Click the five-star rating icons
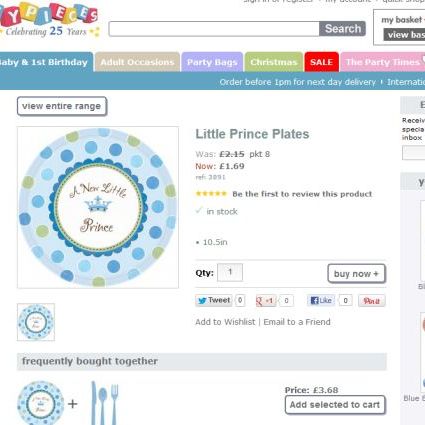This screenshot has width=425, height=425. click(x=211, y=193)
